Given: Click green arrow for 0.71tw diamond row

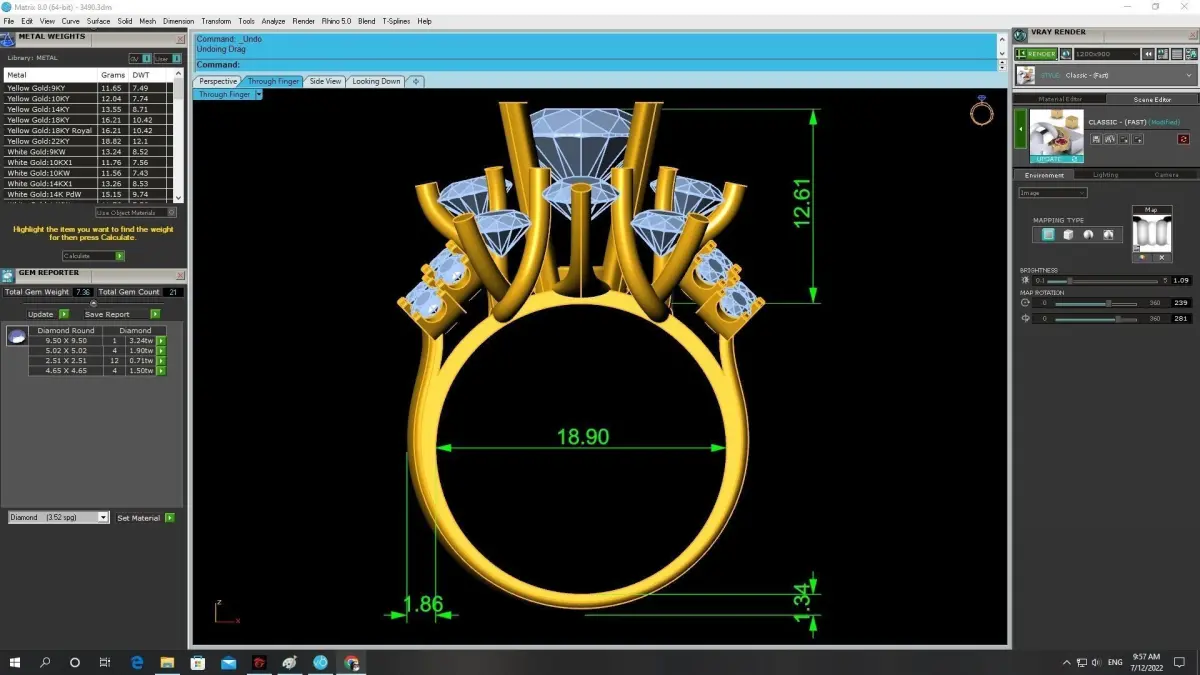Looking at the screenshot, I should pos(161,361).
